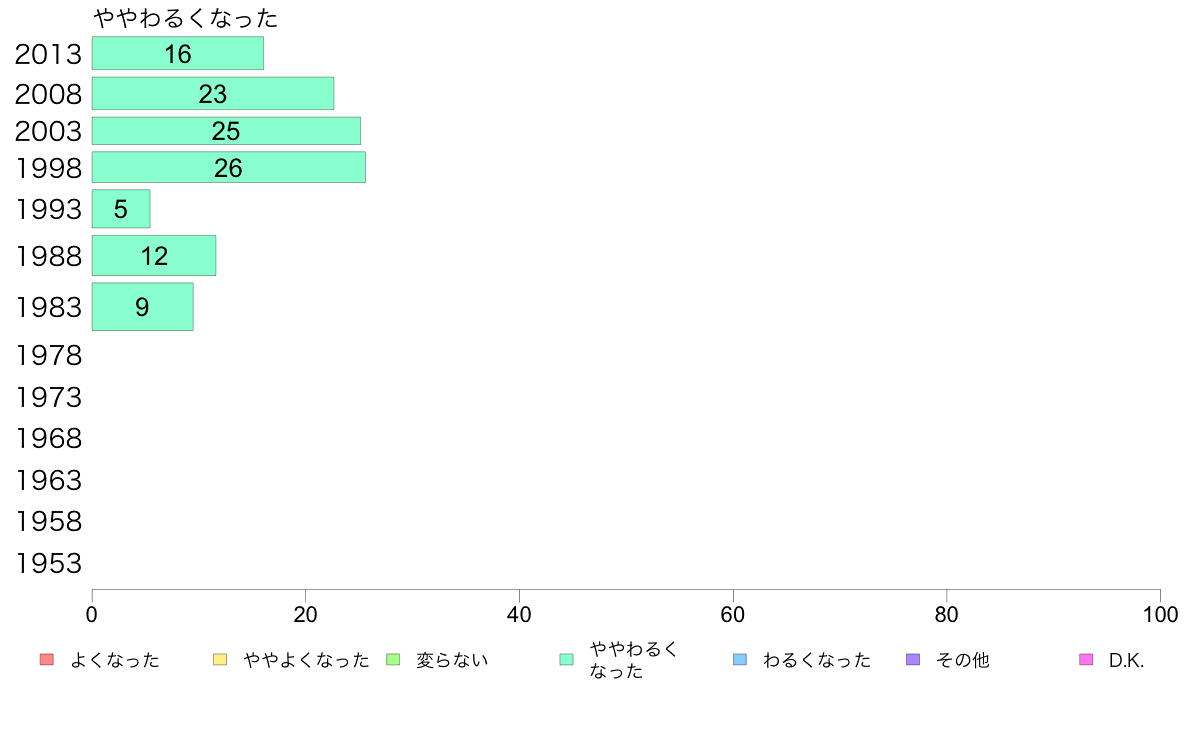
Task: Click the blue わるくなった legend swatch
Action: [739, 659]
